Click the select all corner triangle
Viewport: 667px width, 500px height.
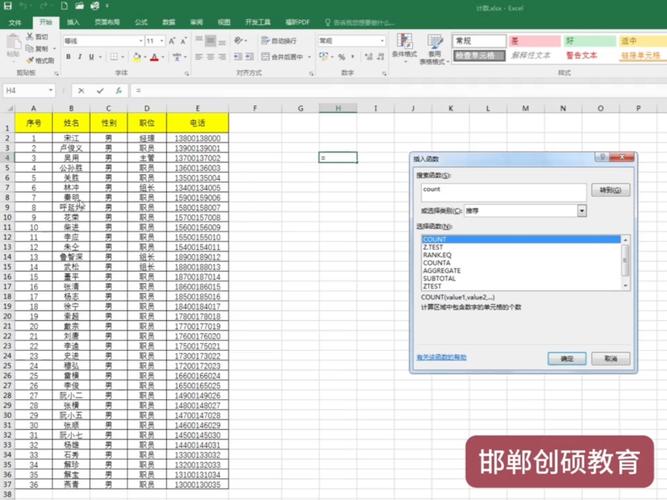(9, 109)
